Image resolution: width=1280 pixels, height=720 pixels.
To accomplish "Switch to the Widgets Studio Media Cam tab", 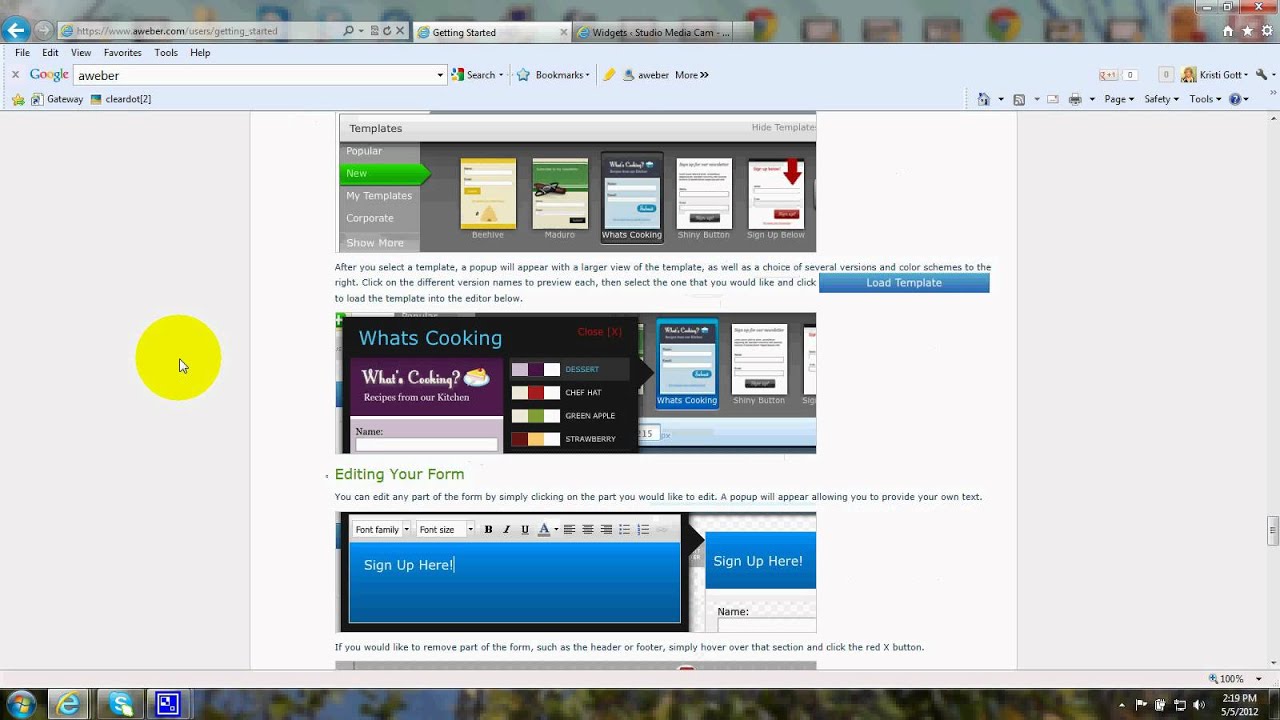I will 653,32.
